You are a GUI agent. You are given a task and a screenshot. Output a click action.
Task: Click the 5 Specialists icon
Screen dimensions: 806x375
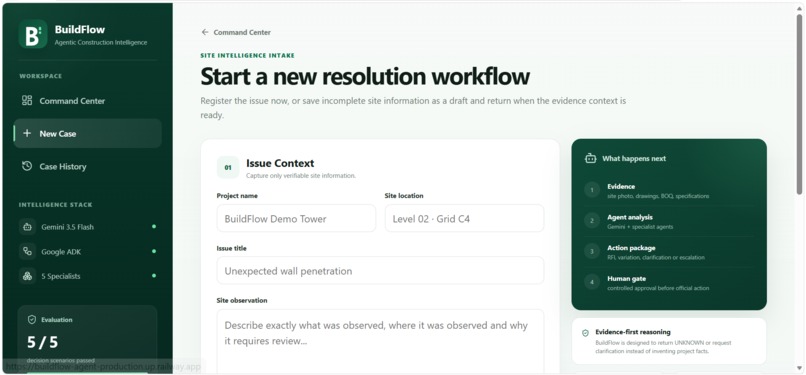point(27,276)
